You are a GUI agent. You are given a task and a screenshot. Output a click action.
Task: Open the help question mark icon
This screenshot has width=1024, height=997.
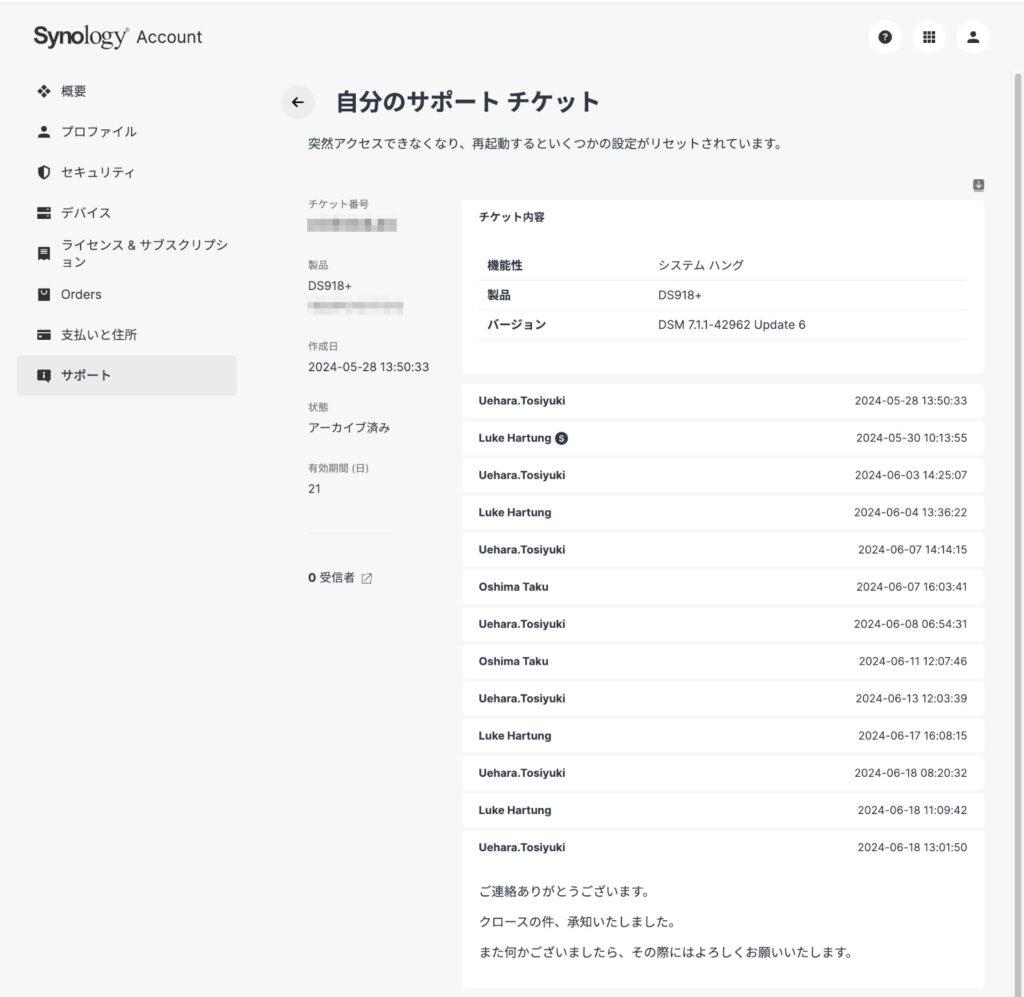[885, 37]
